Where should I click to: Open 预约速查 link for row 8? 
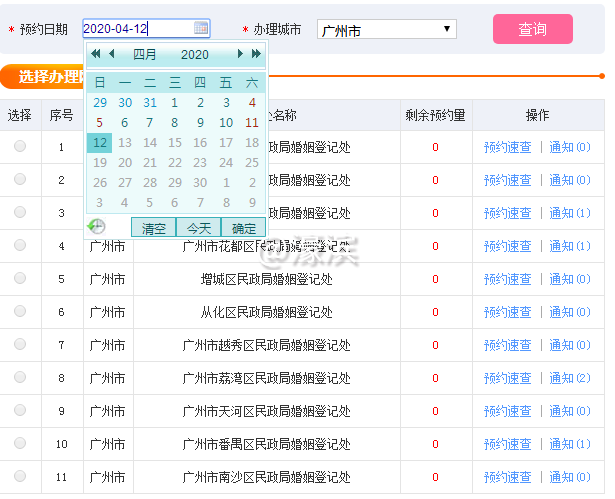tap(507, 378)
